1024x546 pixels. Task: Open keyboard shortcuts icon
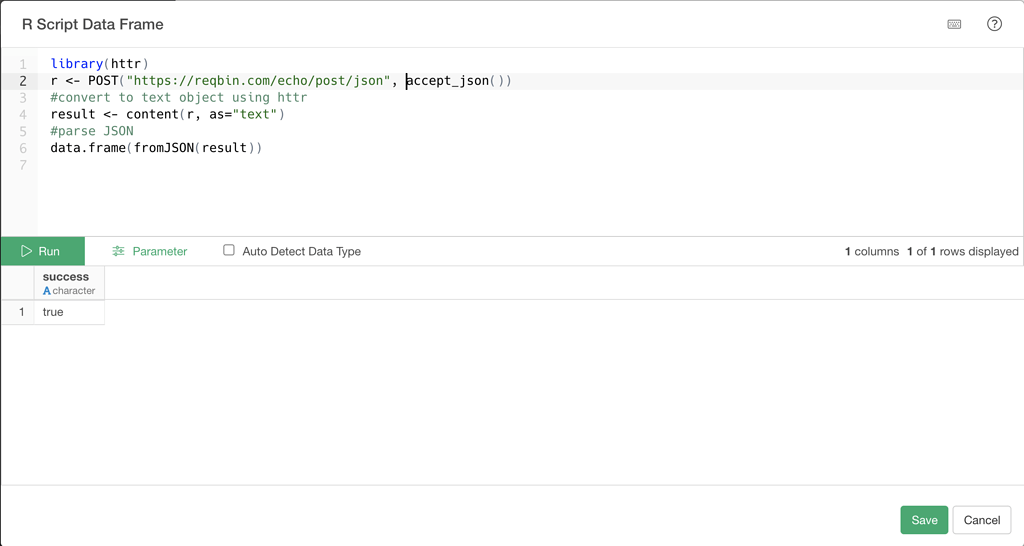pos(954,24)
